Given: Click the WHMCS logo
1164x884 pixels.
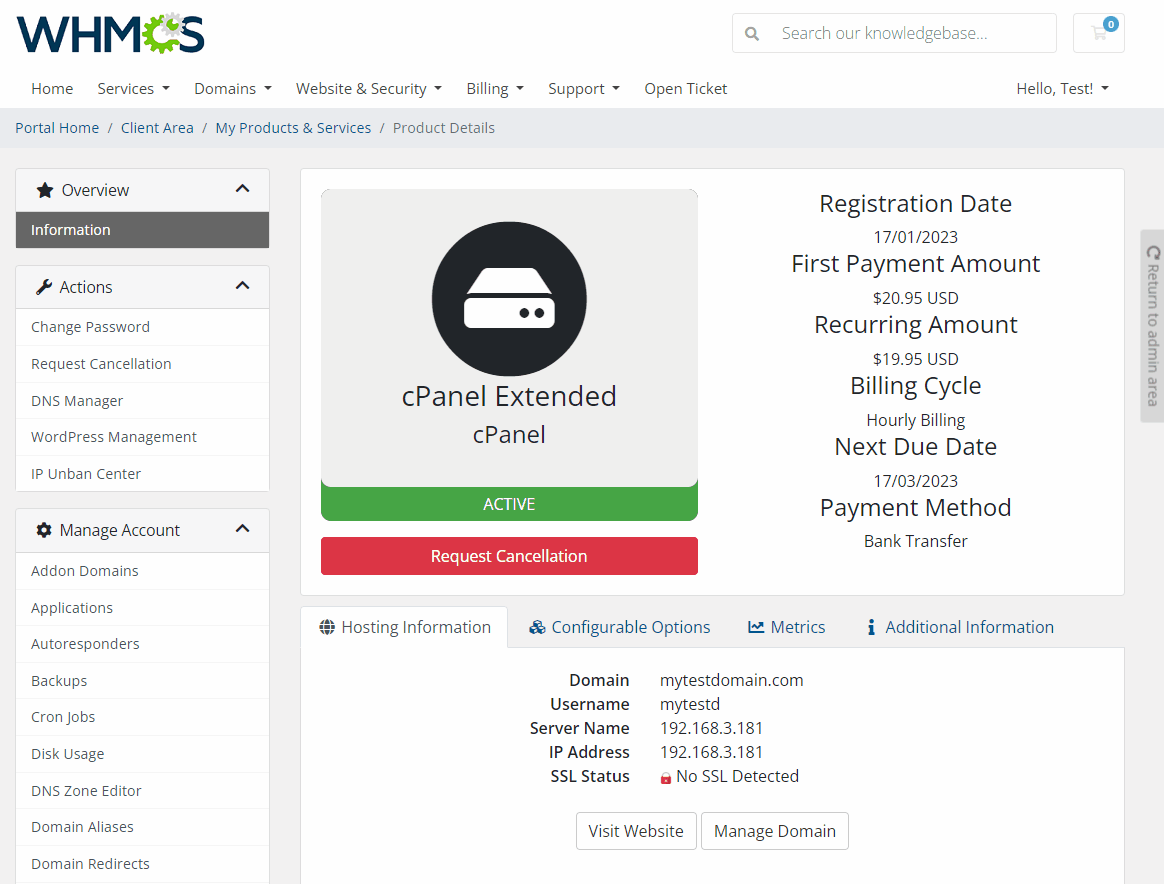Looking at the screenshot, I should point(110,33).
